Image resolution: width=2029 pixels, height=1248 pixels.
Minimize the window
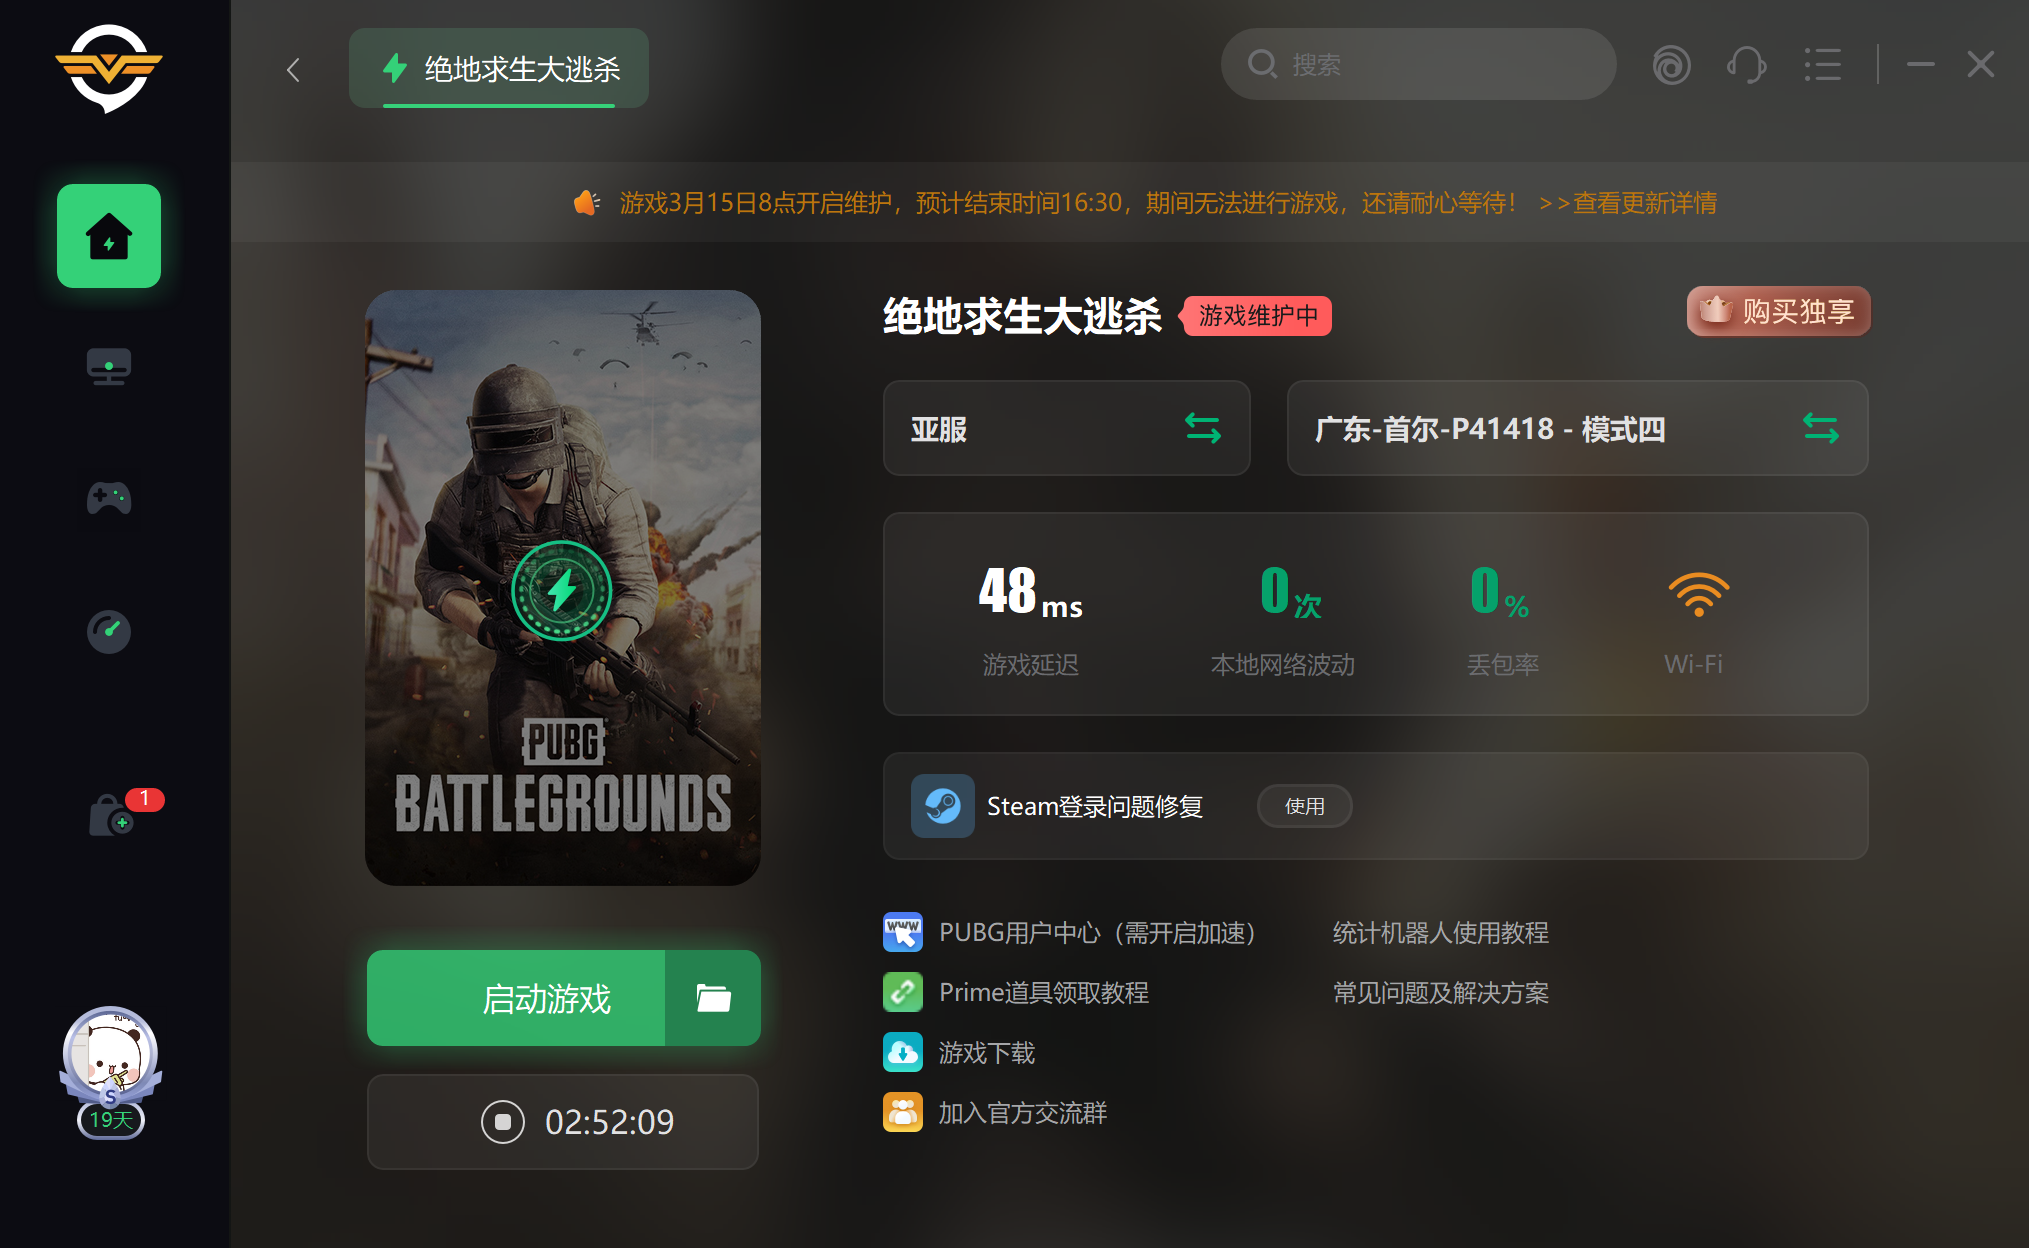click(1920, 65)
